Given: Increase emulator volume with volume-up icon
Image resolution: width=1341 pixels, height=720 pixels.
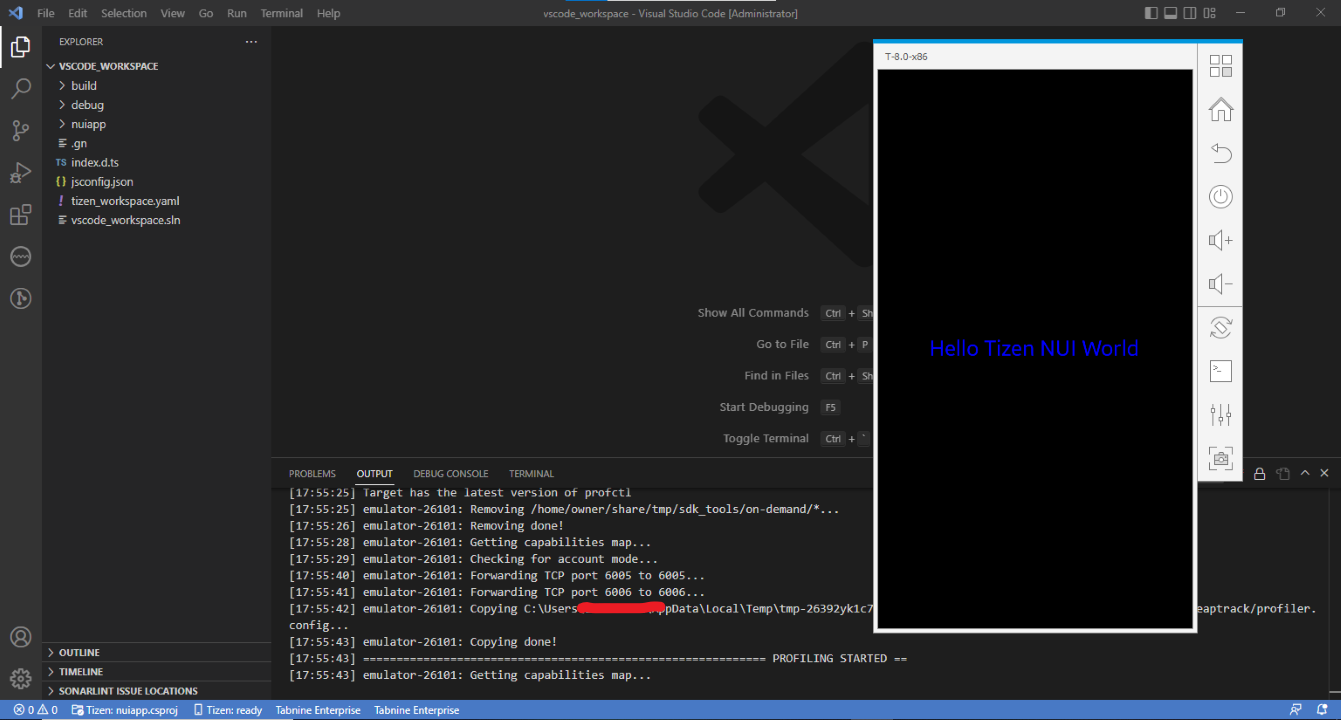Looking at the screenshot, I should (1220, 240).
